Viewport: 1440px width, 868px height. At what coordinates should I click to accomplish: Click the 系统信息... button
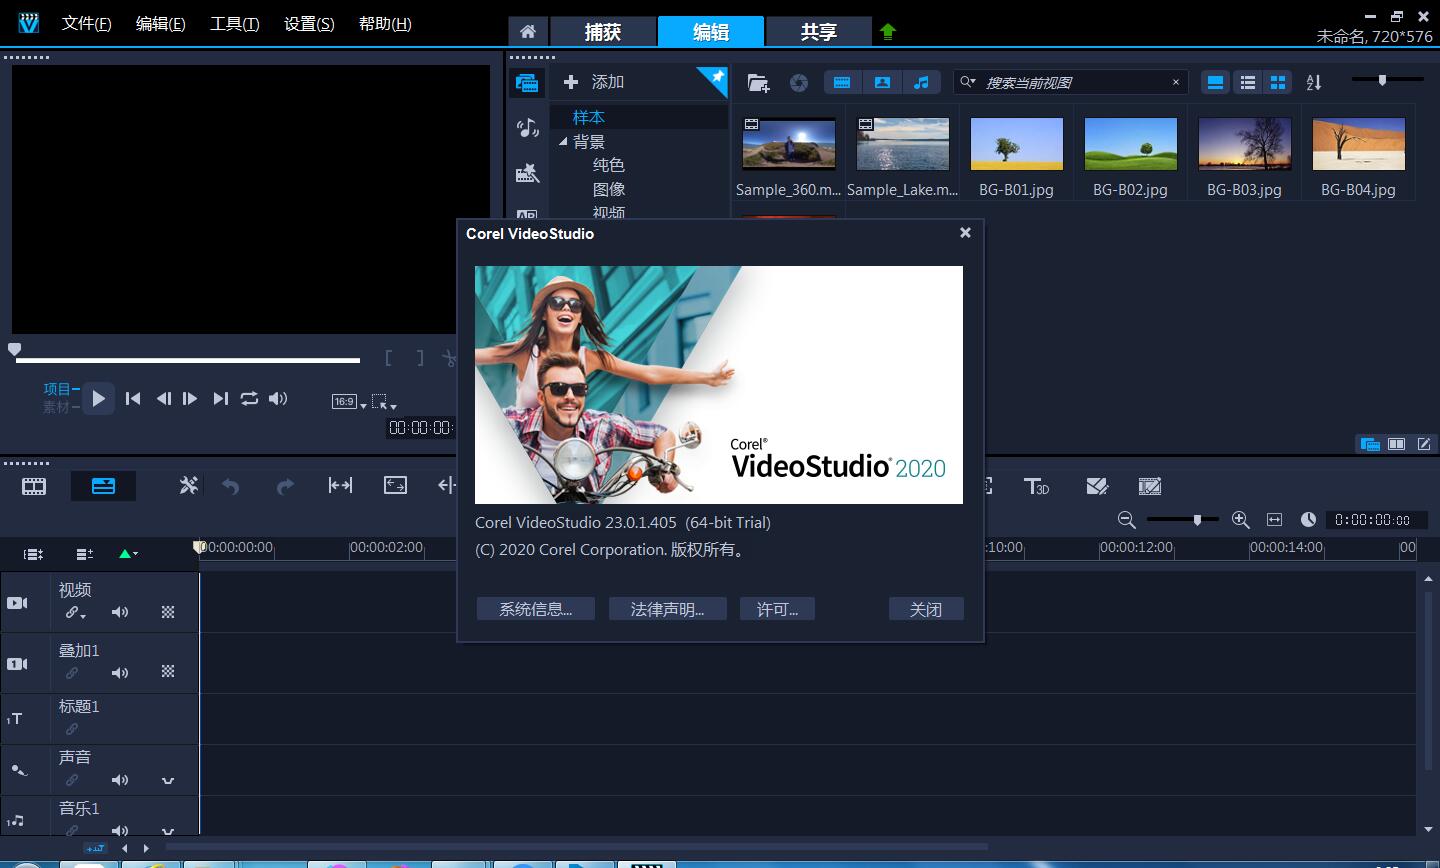tap(536, 609)
